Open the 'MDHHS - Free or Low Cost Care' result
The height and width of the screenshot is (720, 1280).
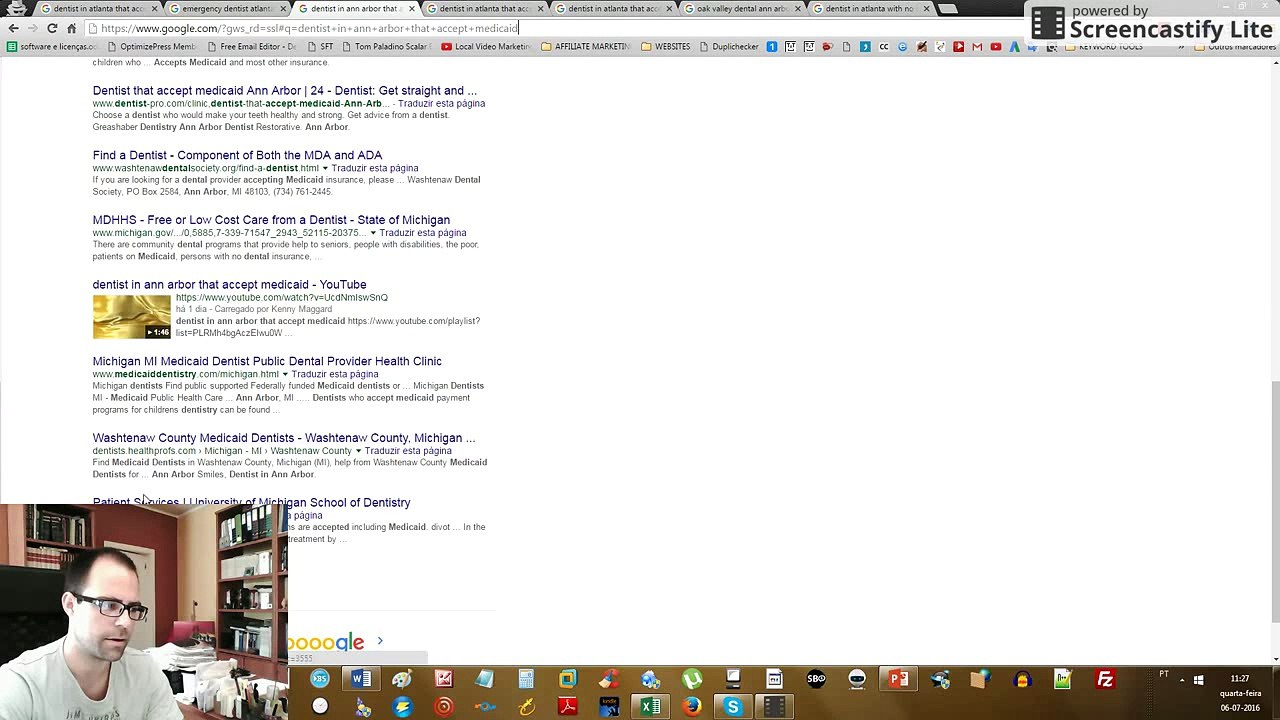(271, 220)
